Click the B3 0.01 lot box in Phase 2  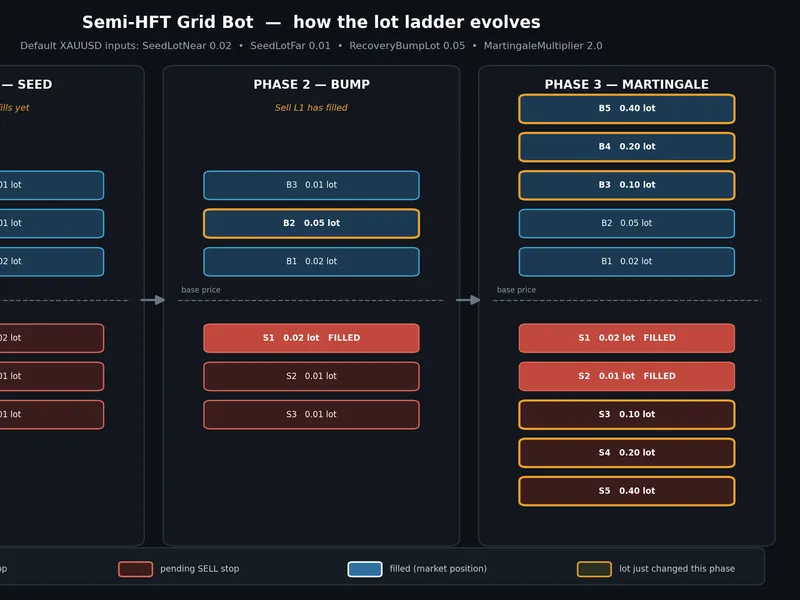[x=311, y=185]
